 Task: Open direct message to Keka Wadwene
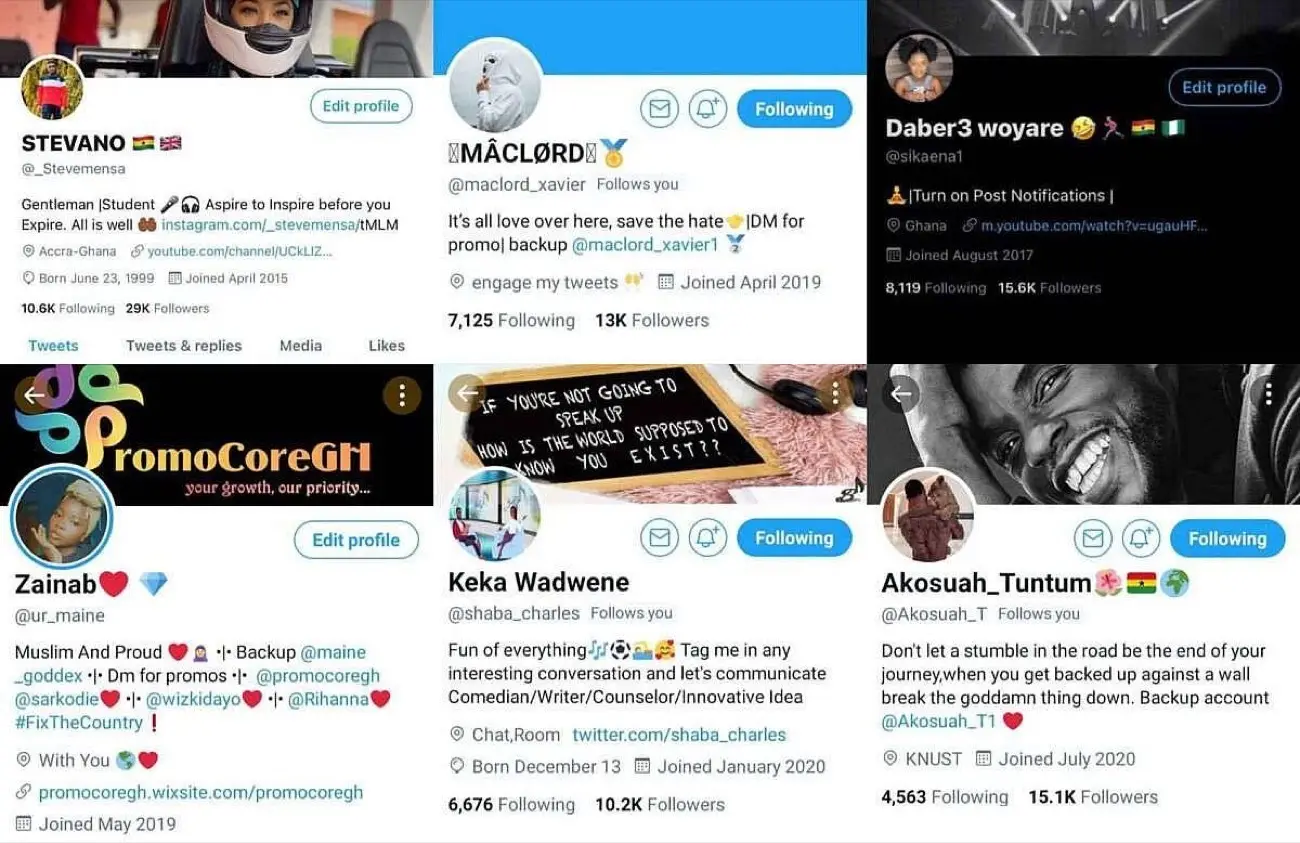pos(659,538)
